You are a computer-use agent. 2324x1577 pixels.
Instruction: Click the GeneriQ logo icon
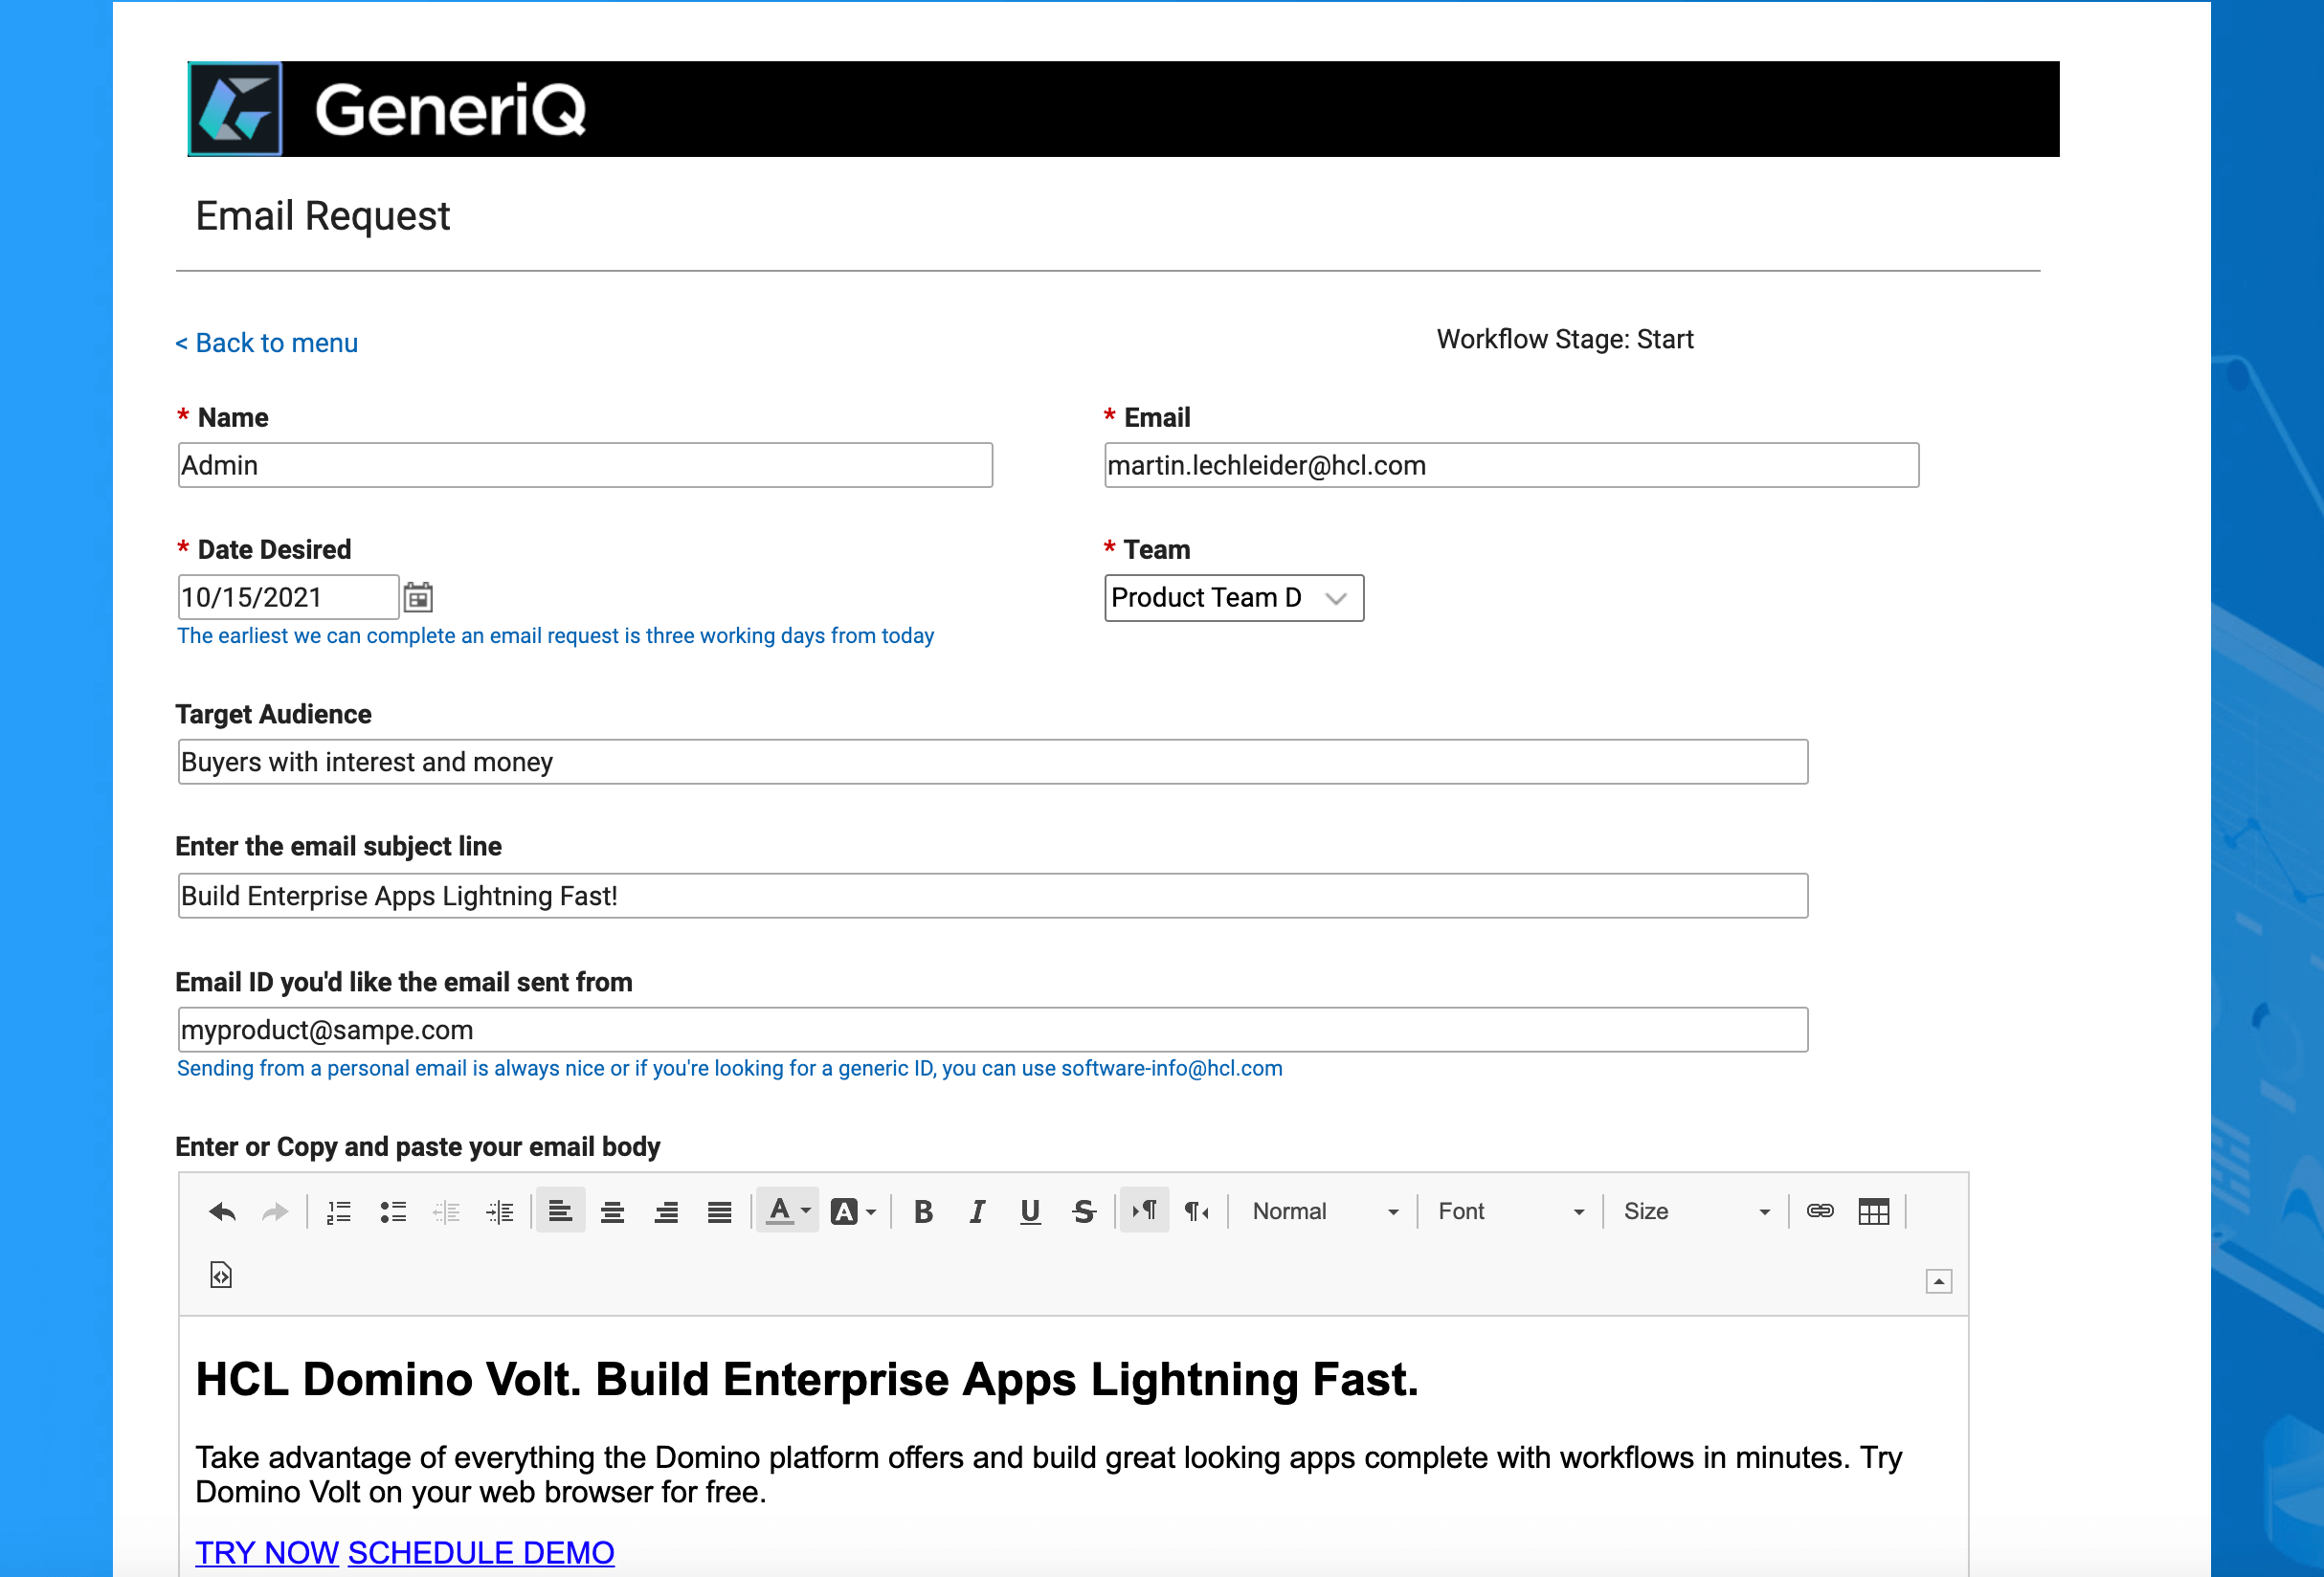point(236,109)
